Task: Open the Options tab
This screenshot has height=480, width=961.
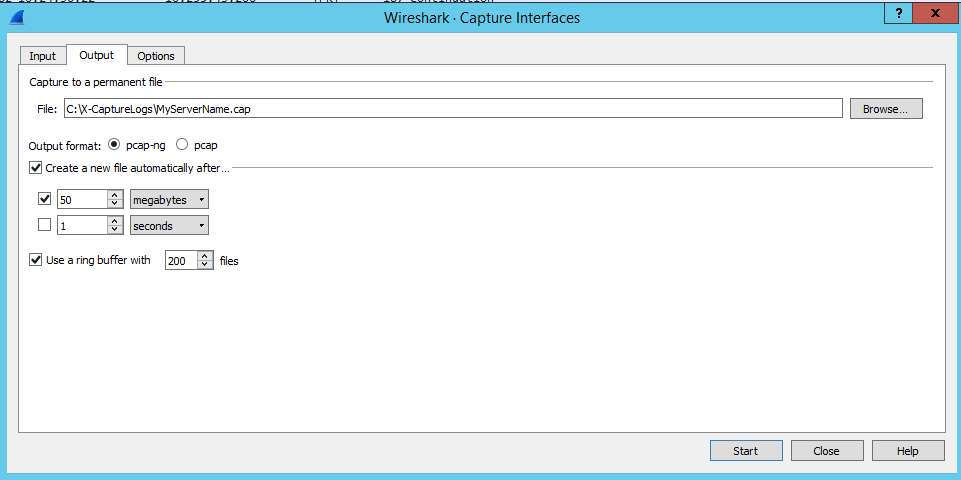Action: [156, 56]
